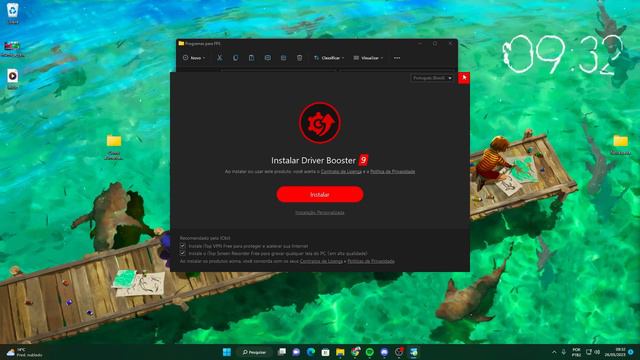Click the Delete trash icon in File Explorer
The width and height of the screenshot is (640, 360).
[x=300, y=58]
